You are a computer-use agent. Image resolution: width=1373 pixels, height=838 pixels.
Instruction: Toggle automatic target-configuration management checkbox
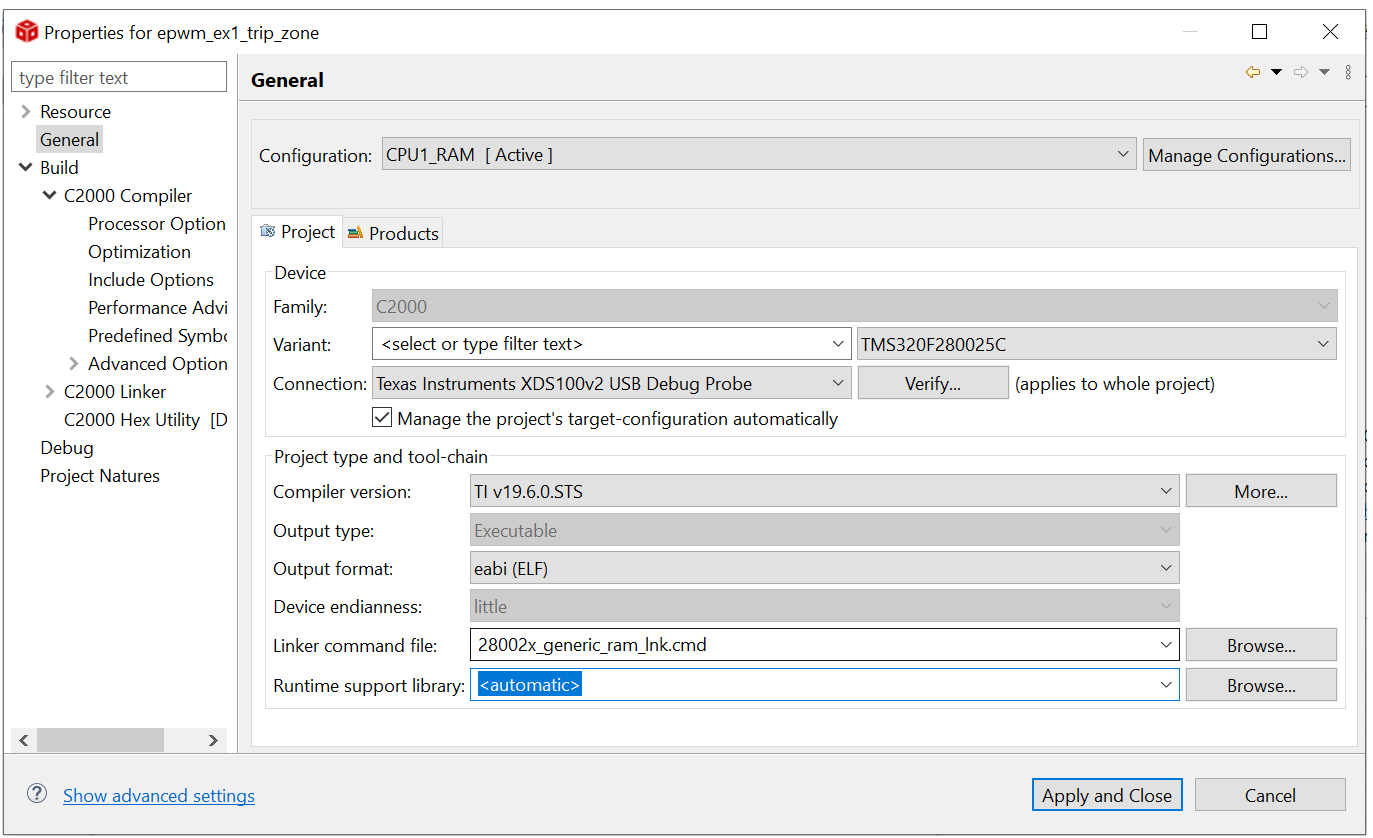(x=382, y=418)
